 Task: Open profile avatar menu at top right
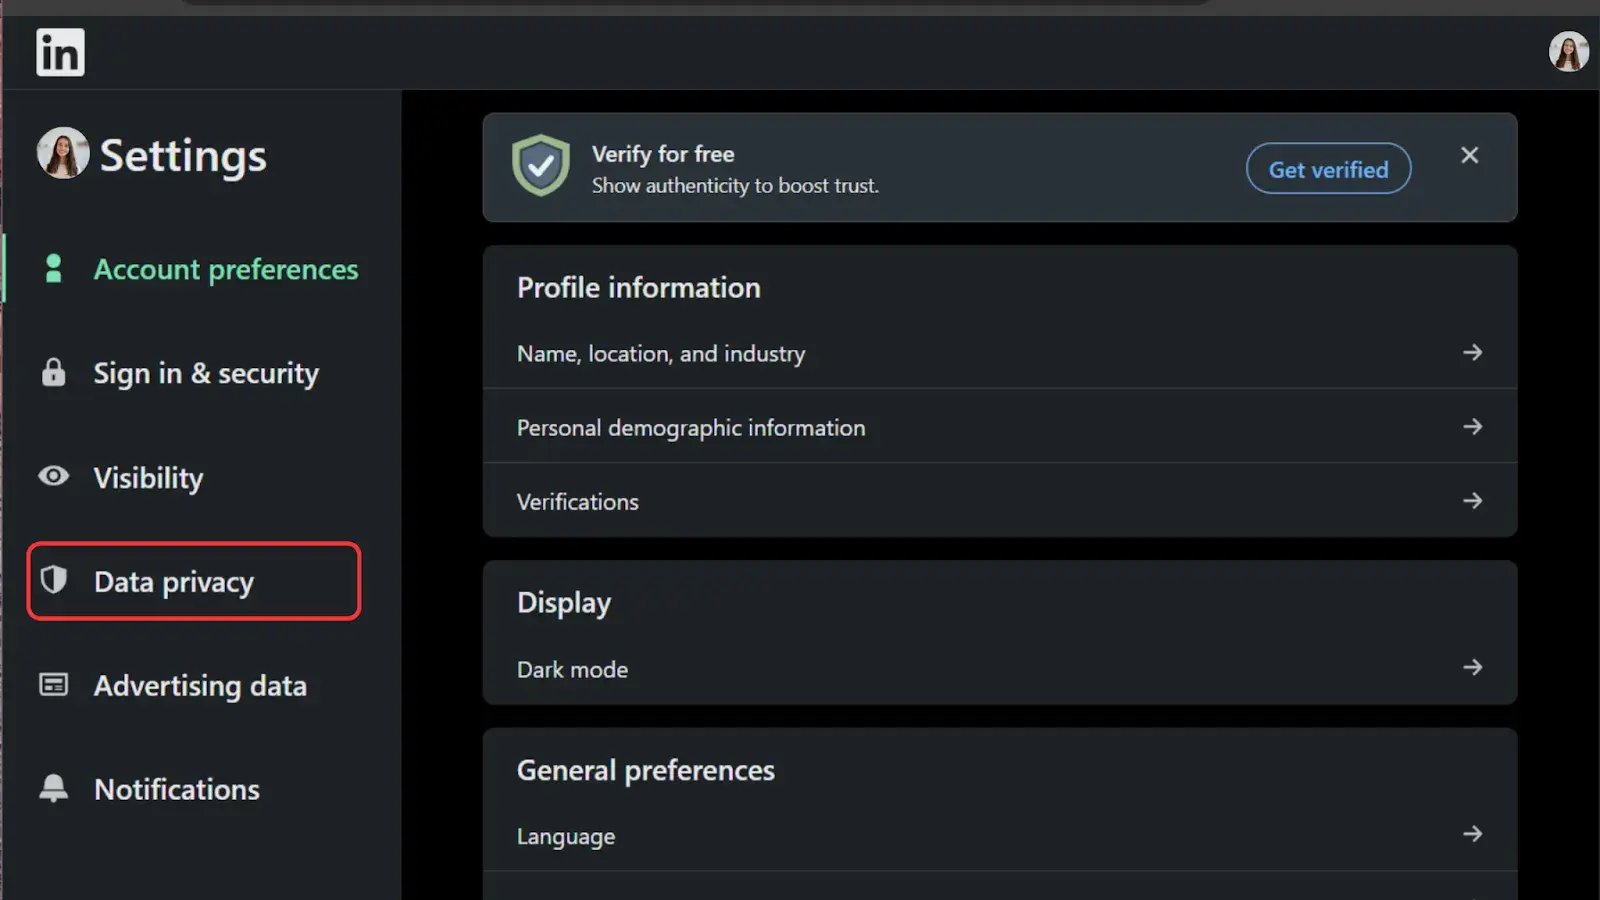pyautogui.click(x=1568, y=52)
